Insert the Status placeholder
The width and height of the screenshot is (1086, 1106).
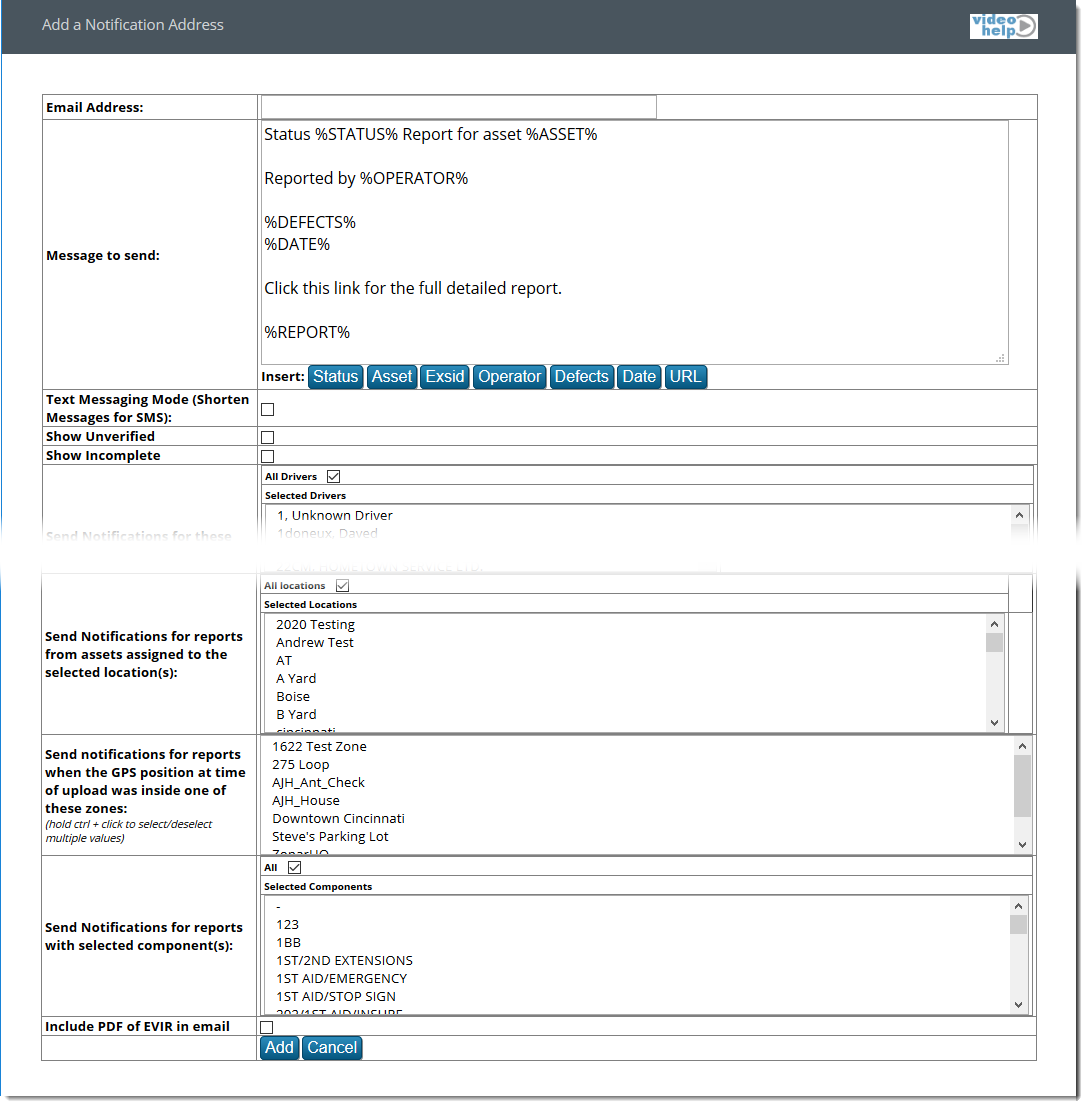click(x=336, y=377)
